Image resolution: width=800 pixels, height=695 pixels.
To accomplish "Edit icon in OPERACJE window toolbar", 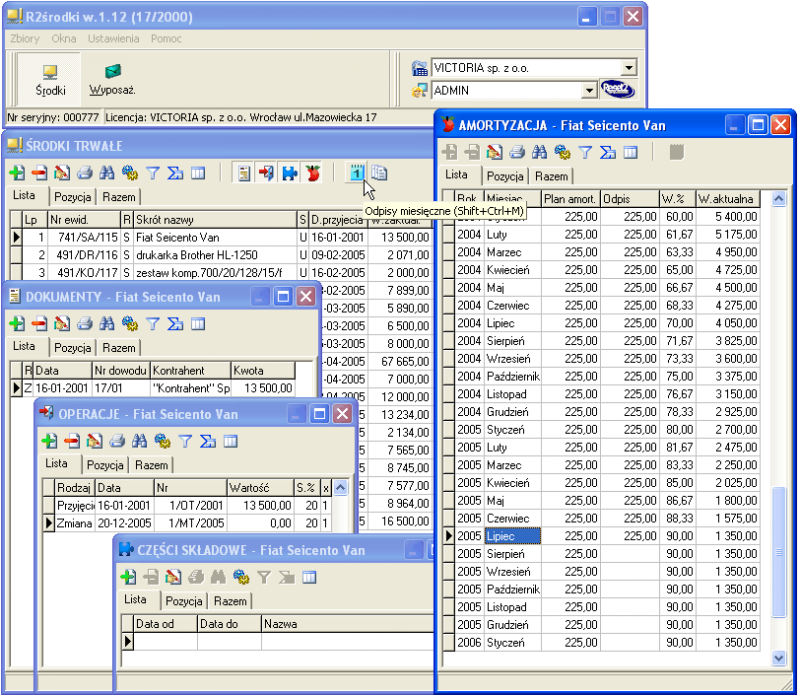I will coord(94,441).
